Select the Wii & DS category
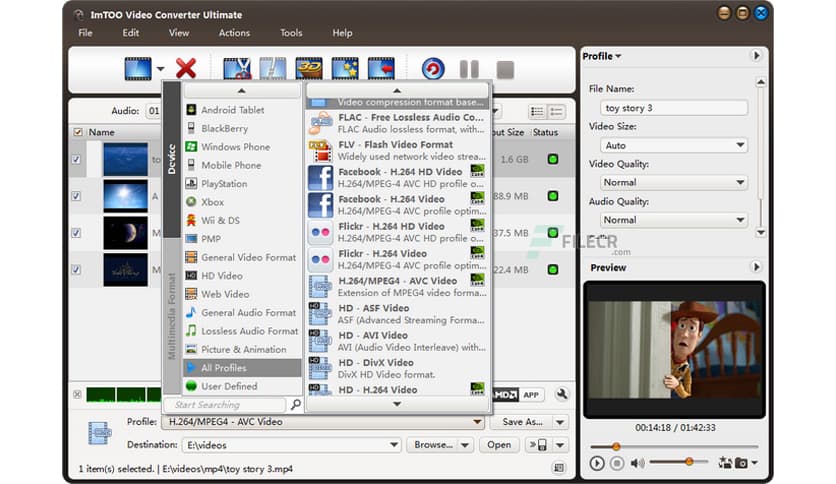The height and width of the screenshot is (484, 836). click(x=243, y=220)
